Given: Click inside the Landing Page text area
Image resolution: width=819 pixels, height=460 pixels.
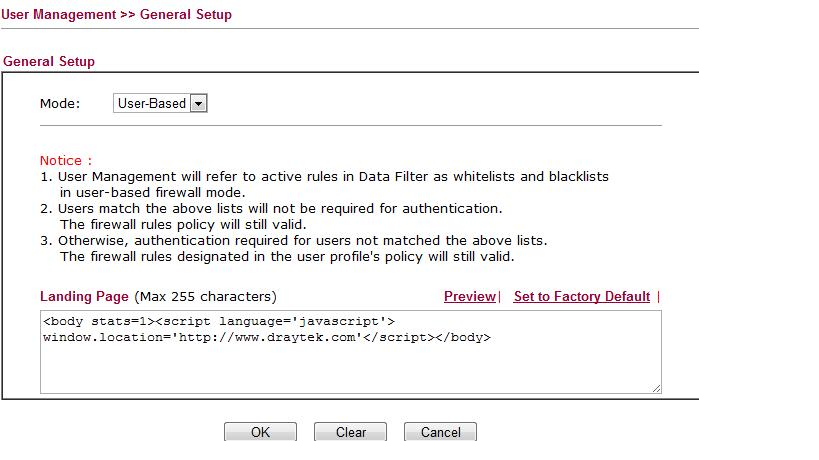Looking at the screenshot, I should 350,365.
